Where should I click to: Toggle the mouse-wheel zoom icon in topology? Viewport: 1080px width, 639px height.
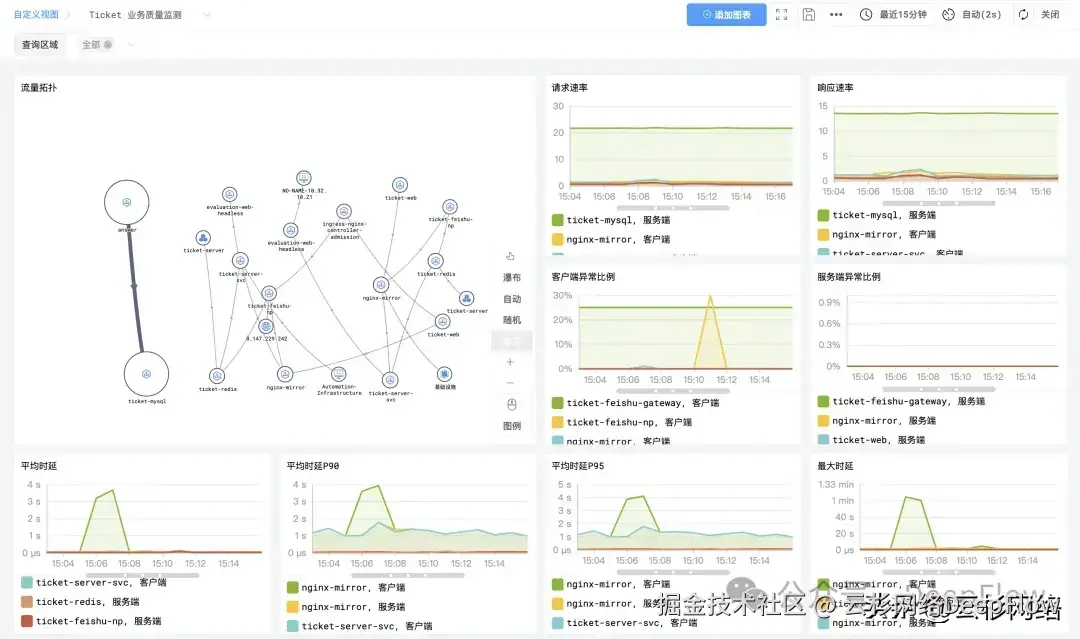coord(512,404)
